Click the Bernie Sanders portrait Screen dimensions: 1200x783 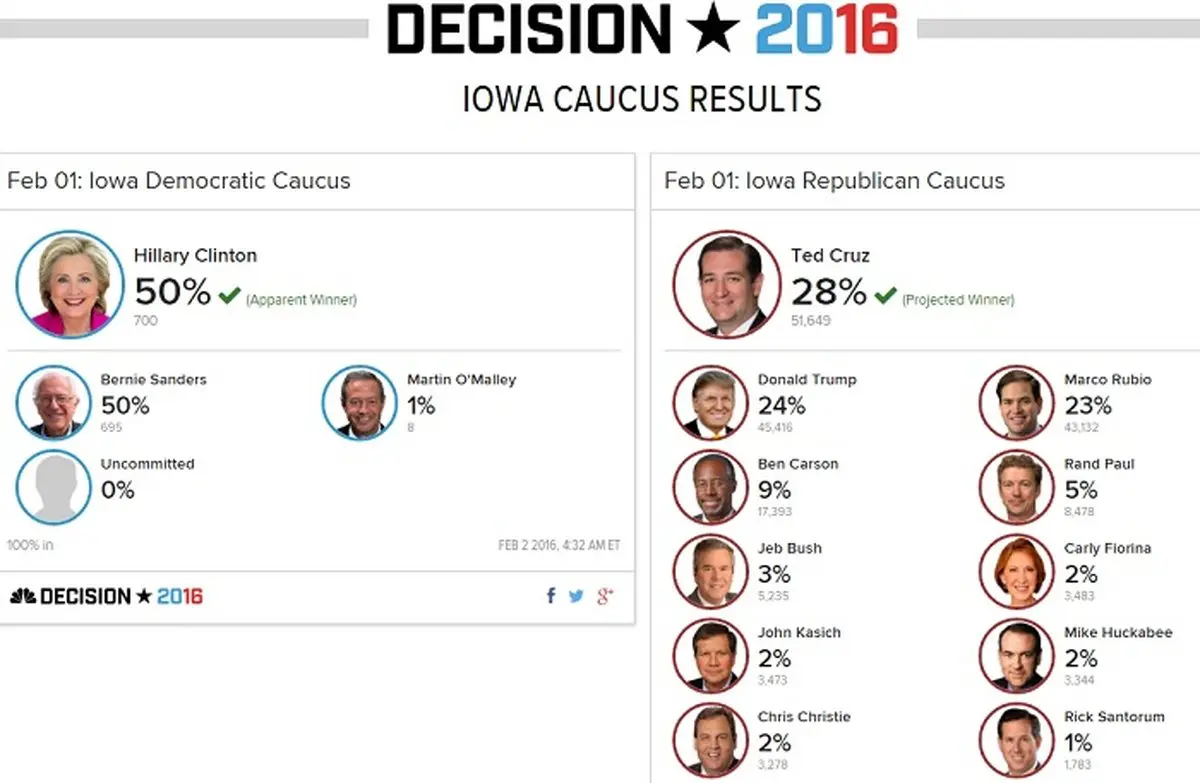pos(54,403)
